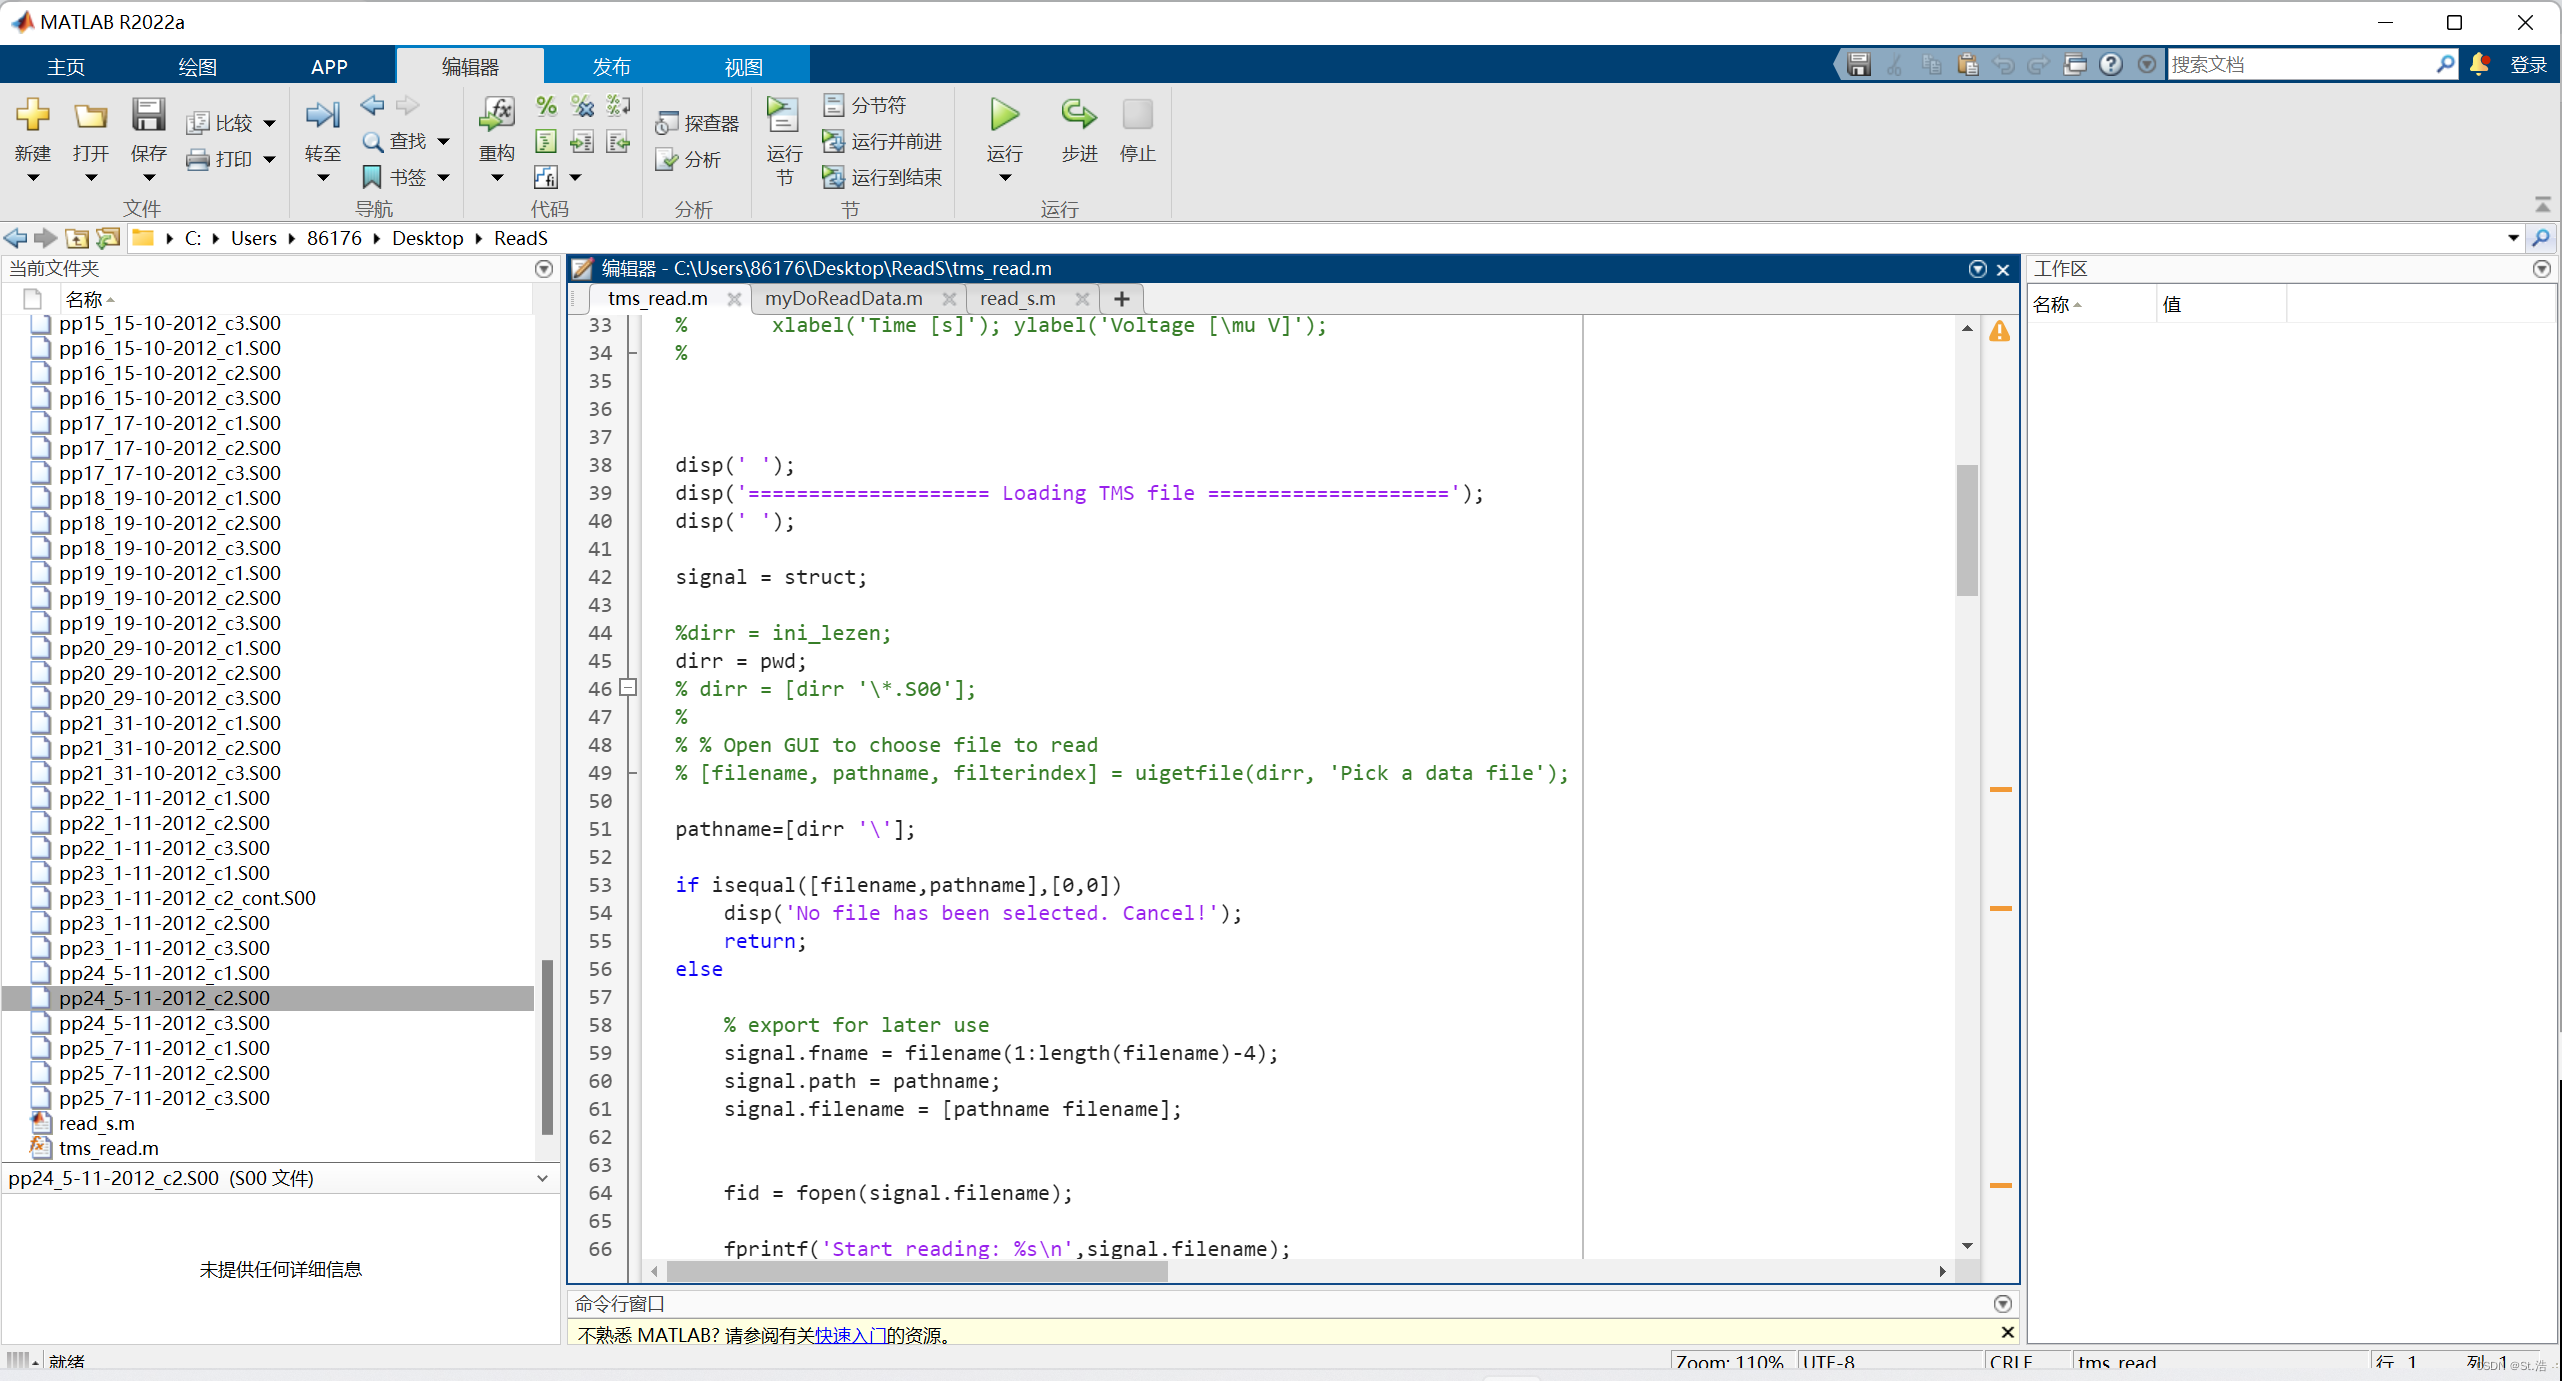
Task: Click the notification bell icon
Action: coord(2479,64)
